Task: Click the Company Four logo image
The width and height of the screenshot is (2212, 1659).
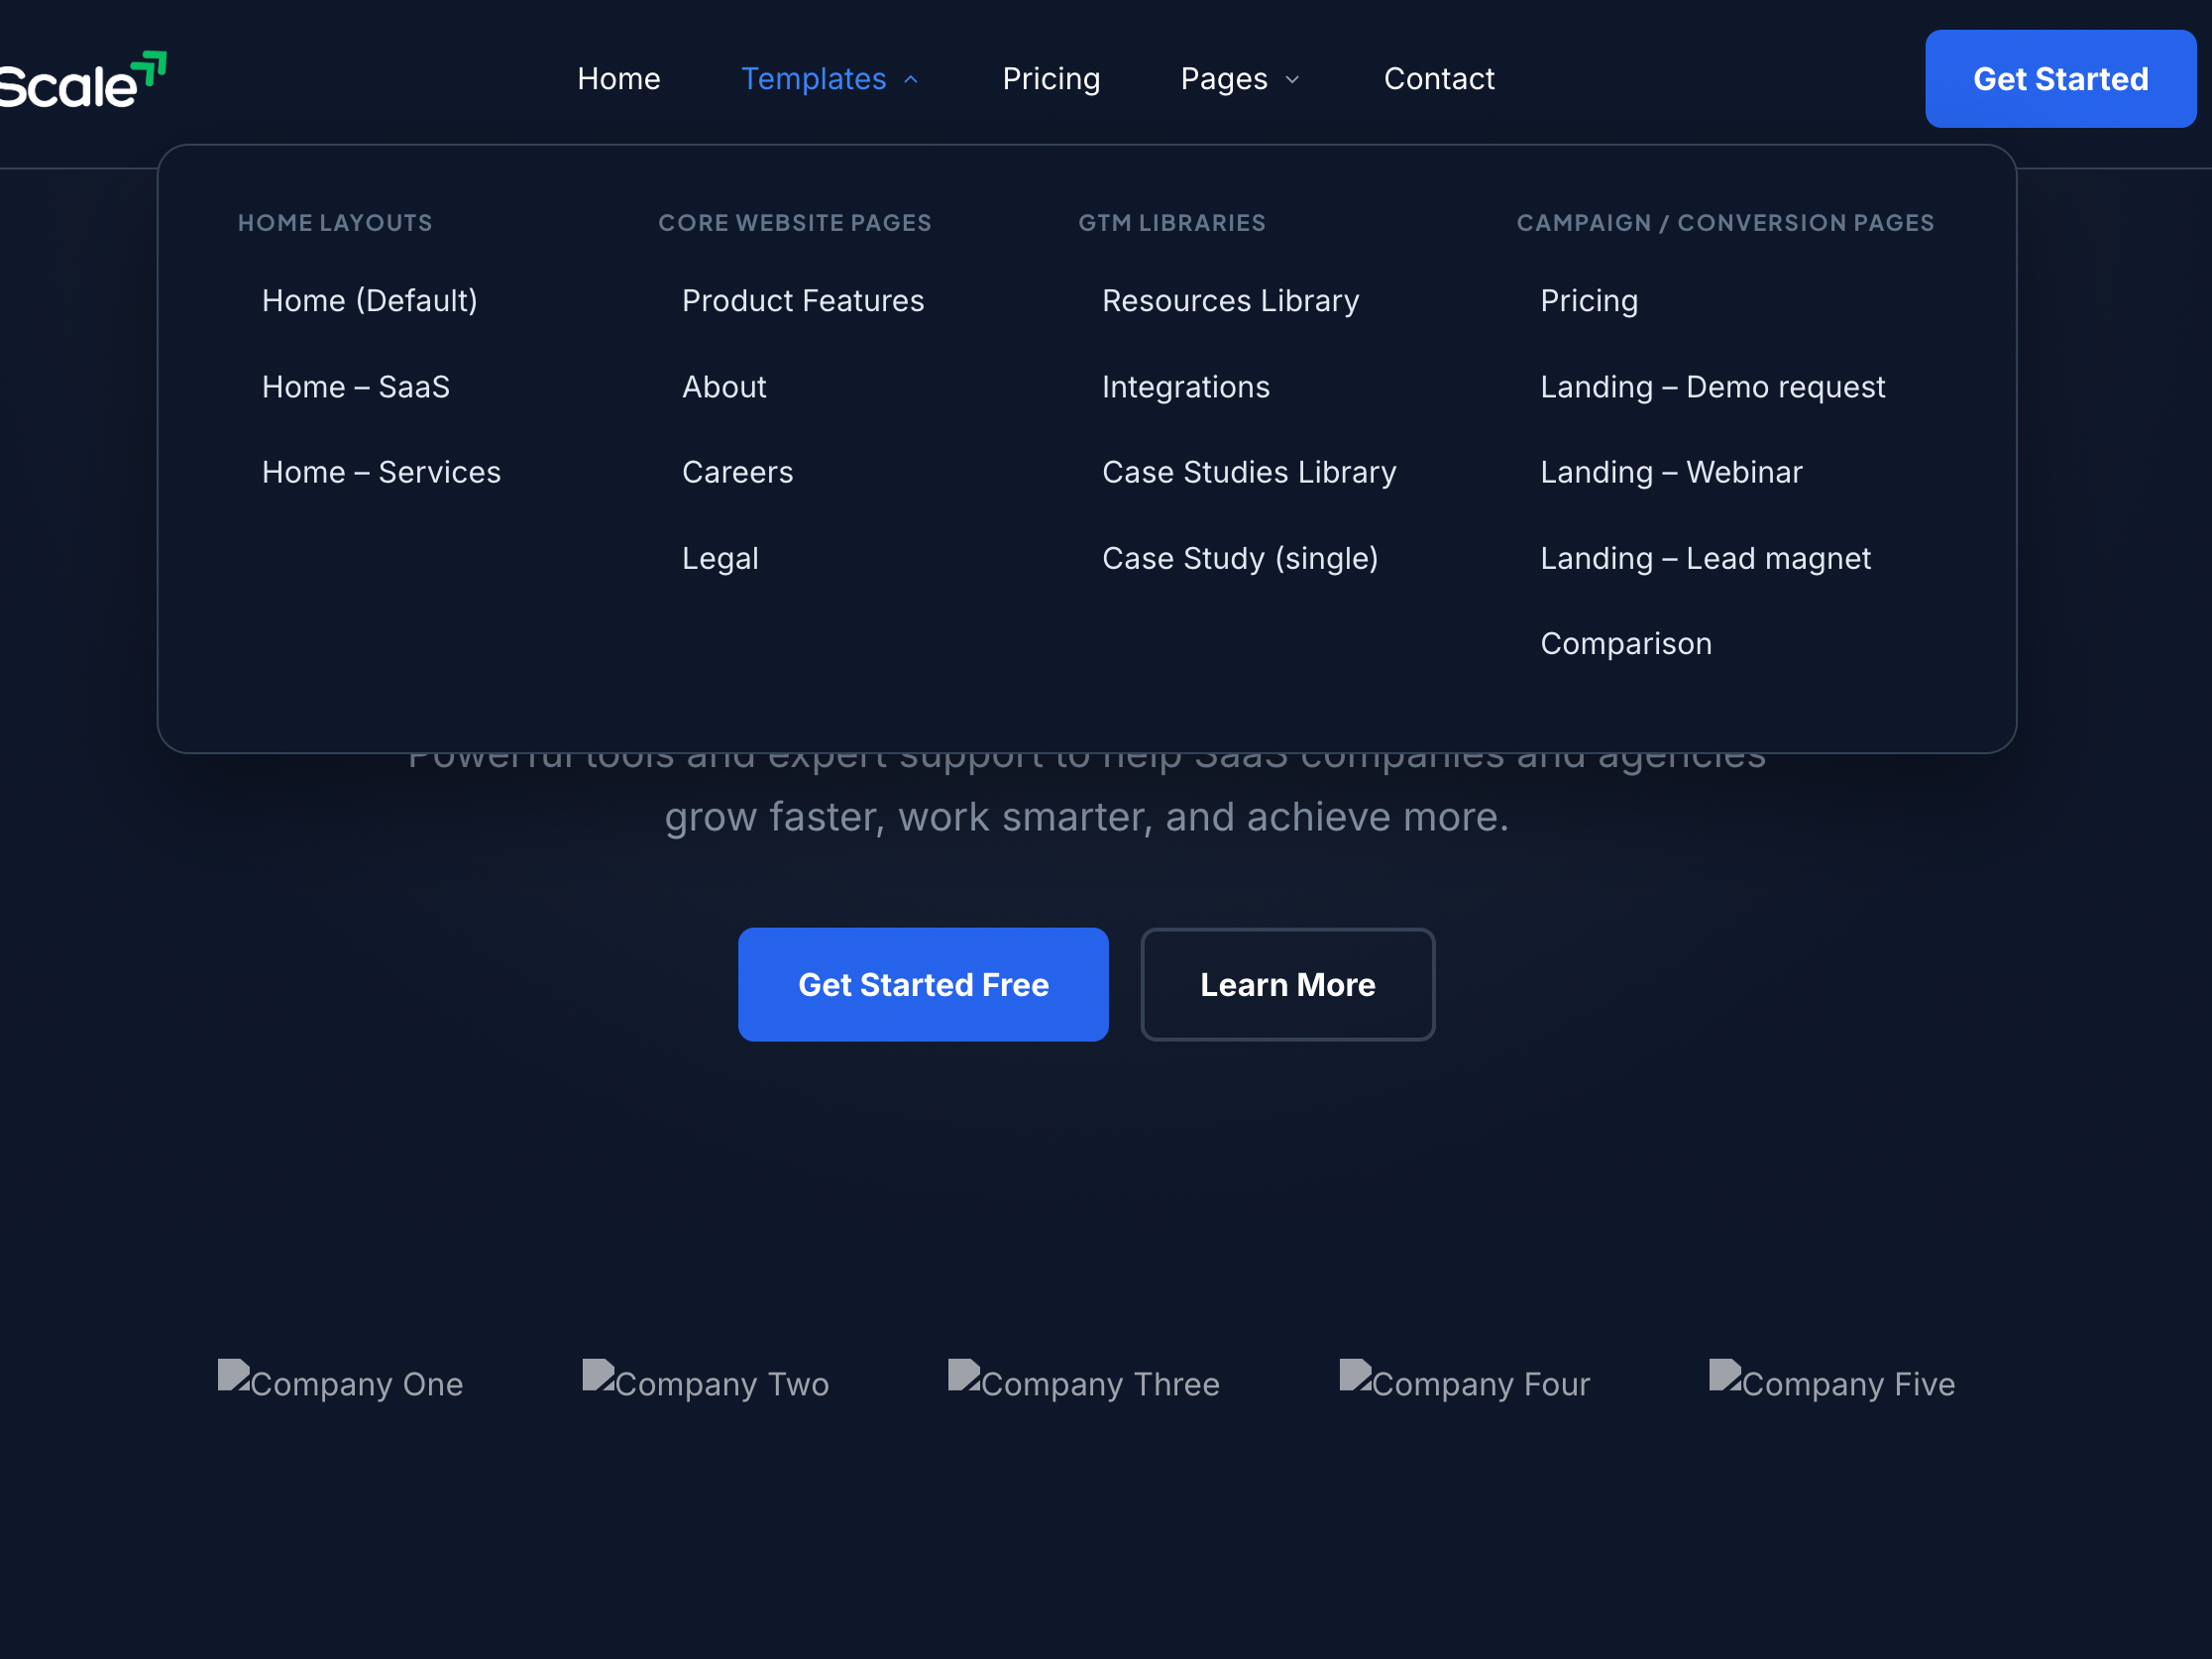Action: pyautogui.click(x=1464, y=1383)
